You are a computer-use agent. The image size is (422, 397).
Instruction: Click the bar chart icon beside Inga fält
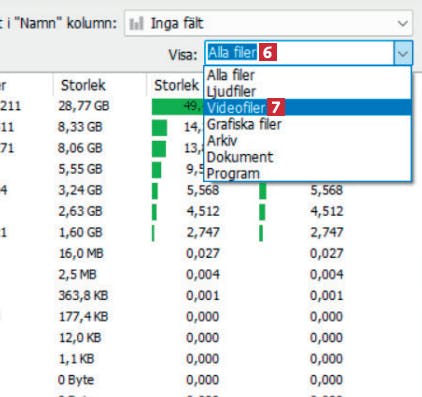point(136,24)
